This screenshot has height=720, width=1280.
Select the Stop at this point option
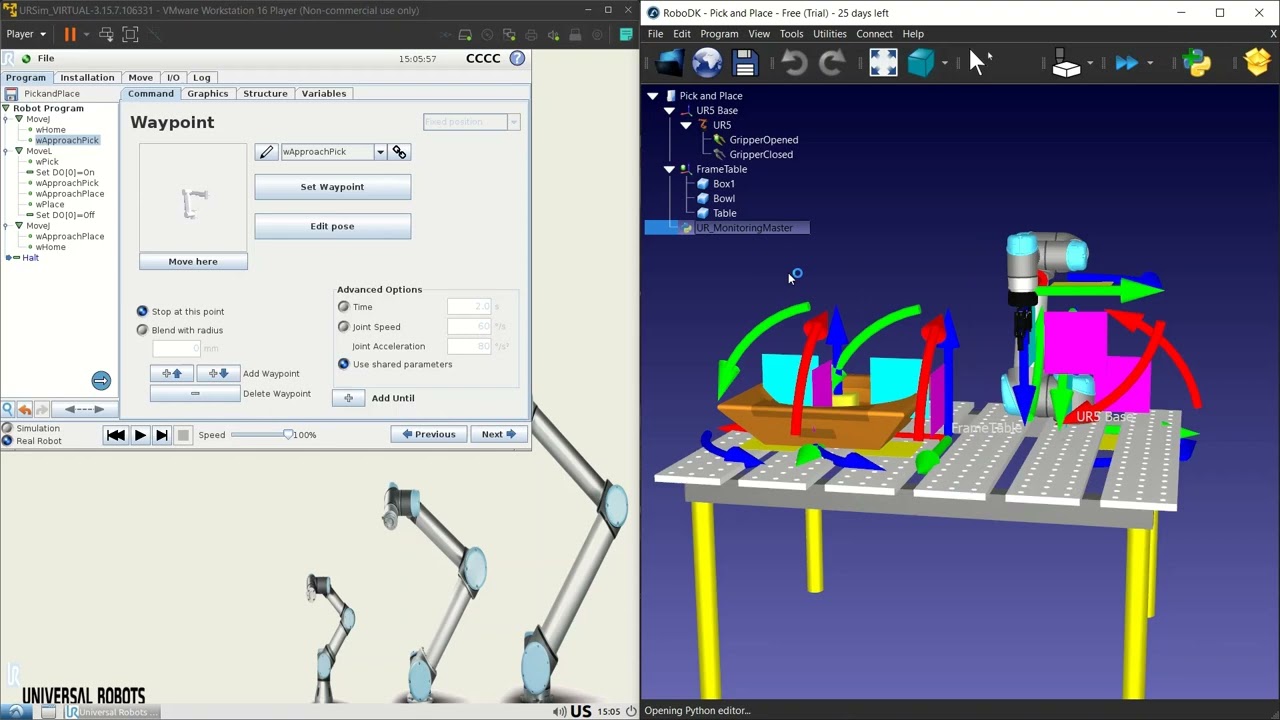(x=142, y=312)
